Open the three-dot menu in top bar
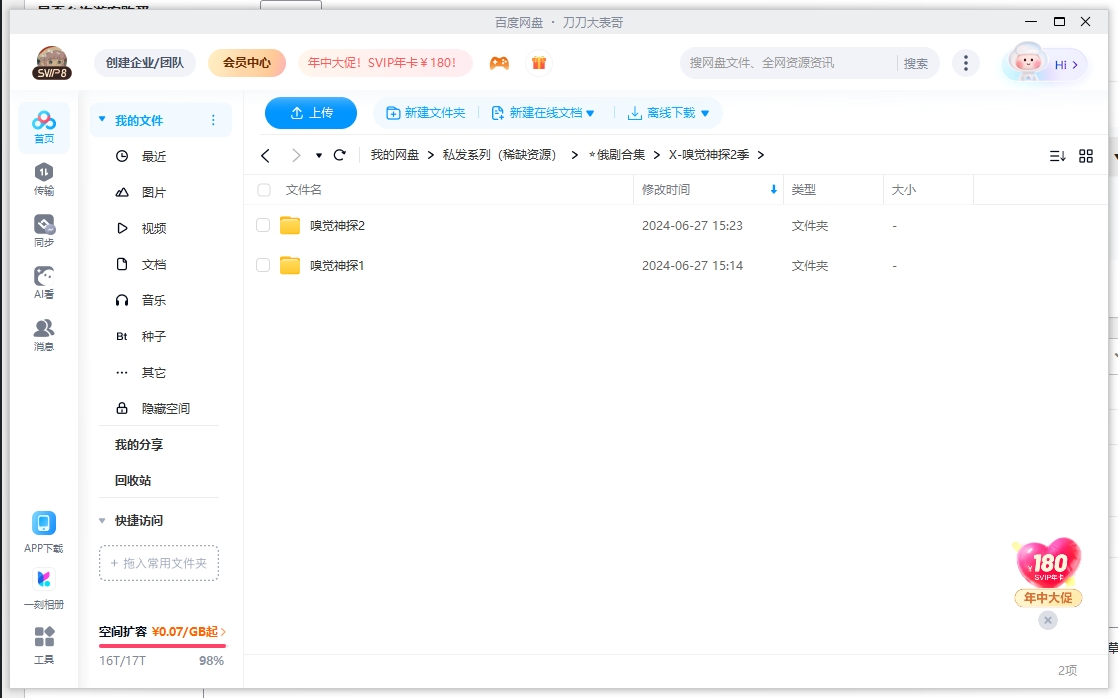Screen dimensions: 1118x698 [x=966, y=62]
